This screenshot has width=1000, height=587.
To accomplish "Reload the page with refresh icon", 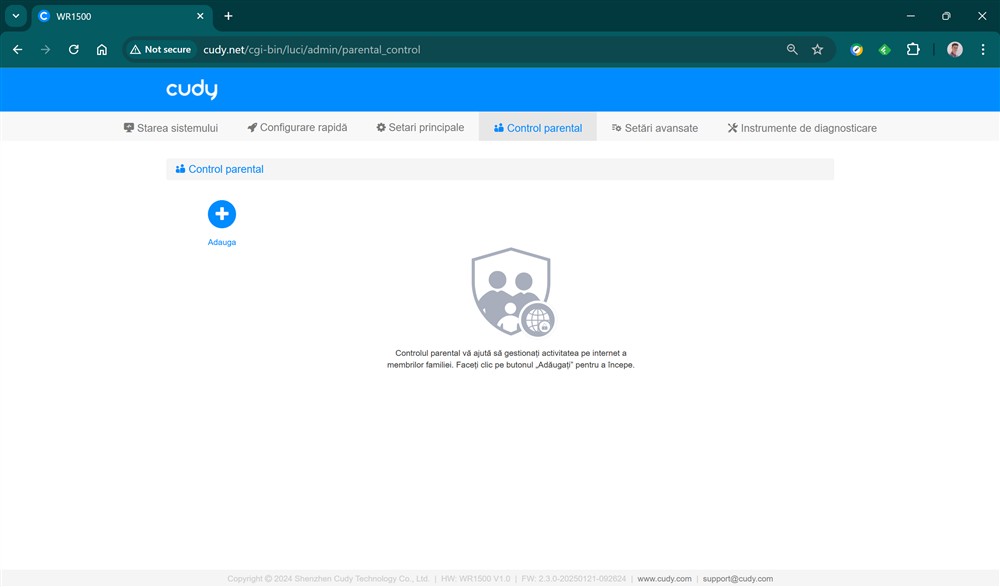I will click(x=73, y=49).
